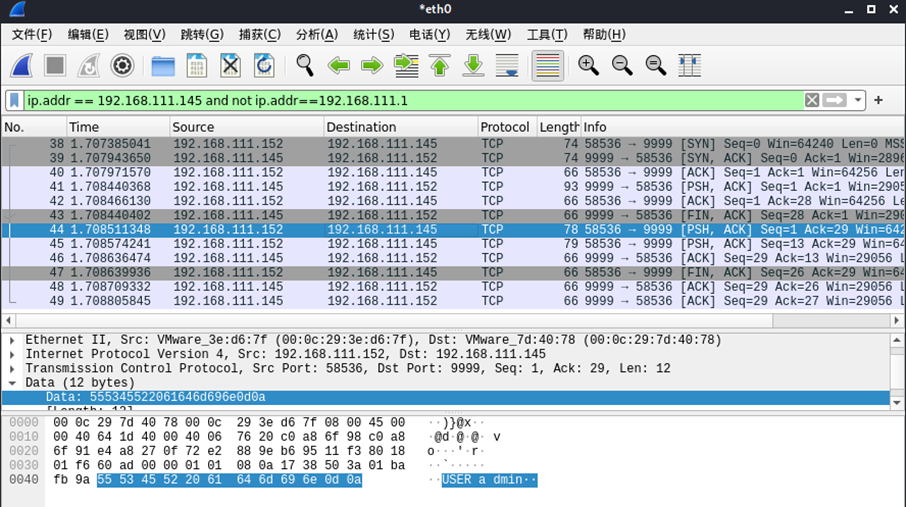Select packet 41 with length 93
This screenshot has height=507, width=906.
[453, 187]
